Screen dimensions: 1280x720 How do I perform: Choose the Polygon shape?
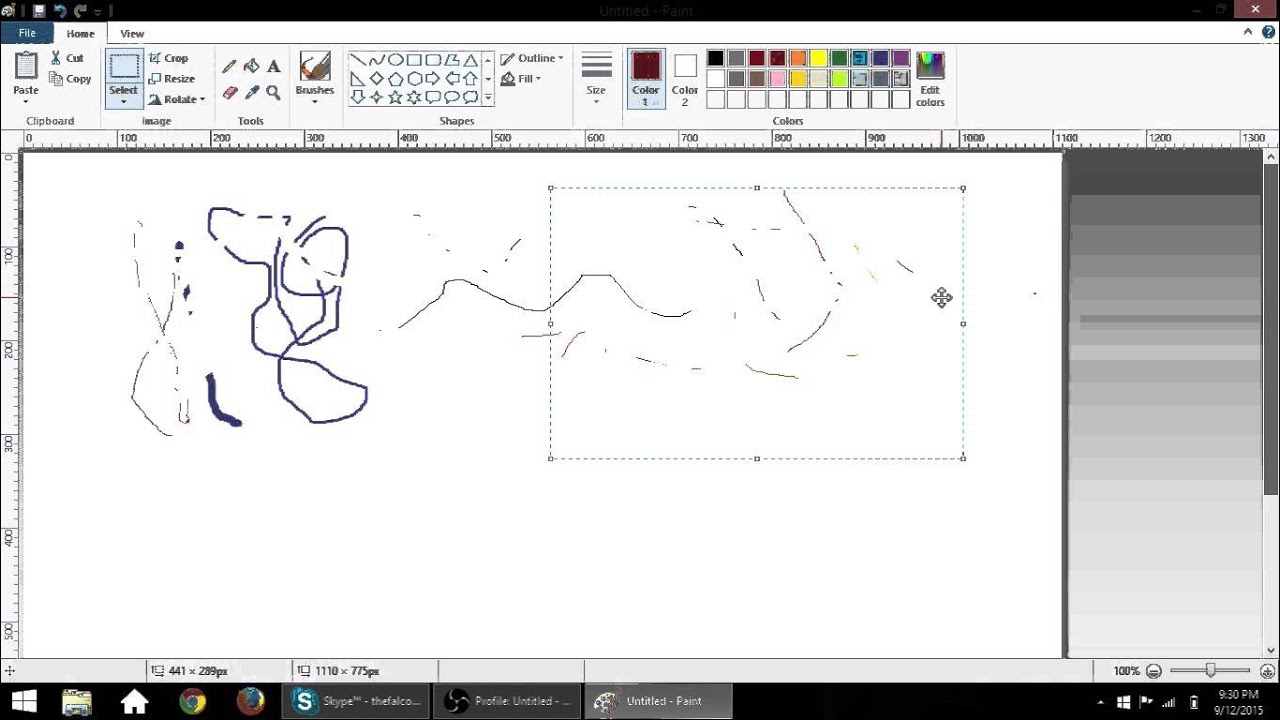tap(452, 60)
